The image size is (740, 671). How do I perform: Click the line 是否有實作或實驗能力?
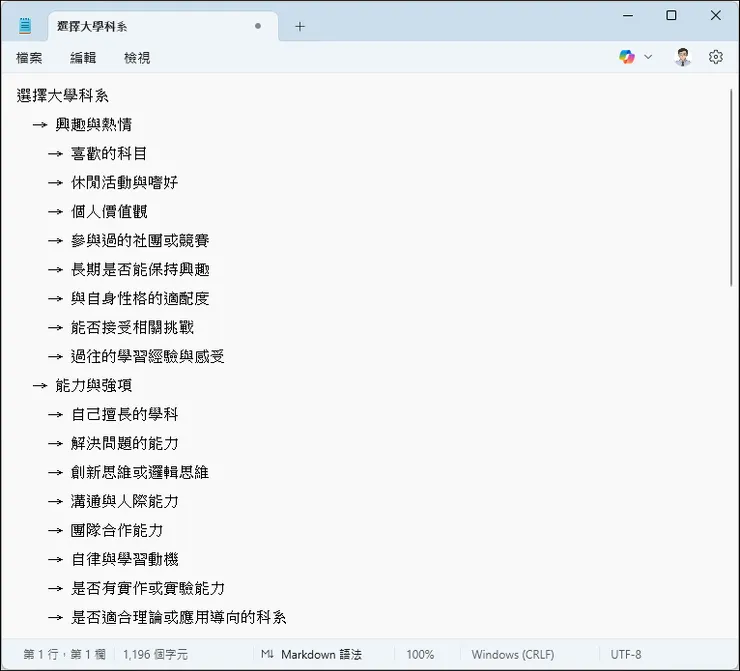(x=148, y=589)
